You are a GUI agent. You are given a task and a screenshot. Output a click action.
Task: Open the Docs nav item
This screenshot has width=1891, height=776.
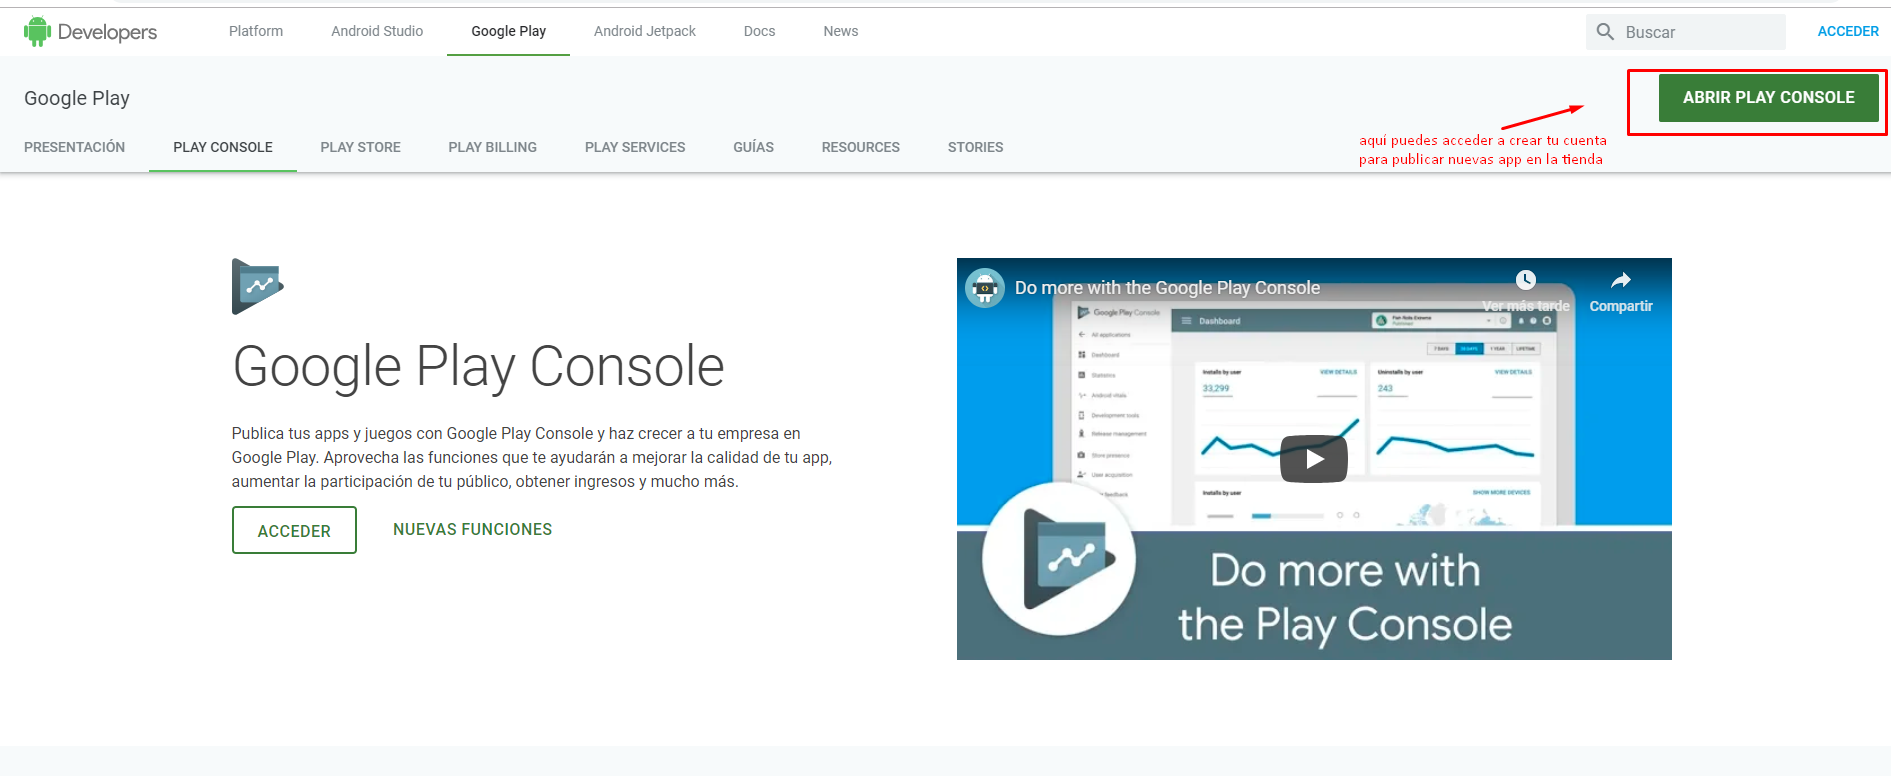(x=759, y=31)
